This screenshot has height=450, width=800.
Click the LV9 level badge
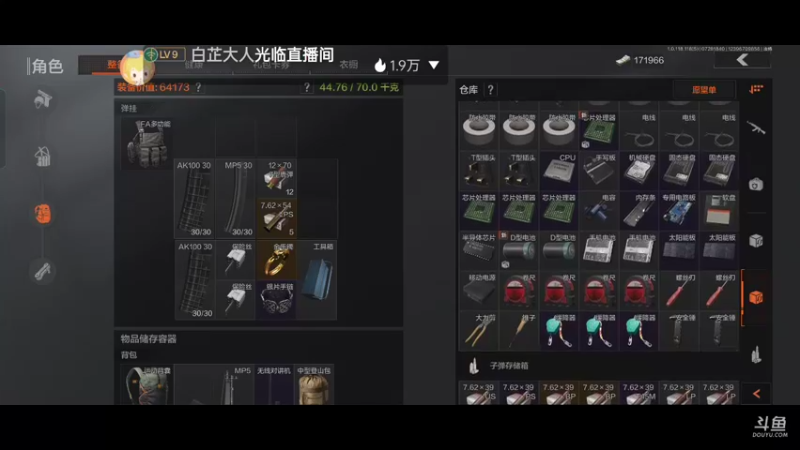(x=164, y=55)
